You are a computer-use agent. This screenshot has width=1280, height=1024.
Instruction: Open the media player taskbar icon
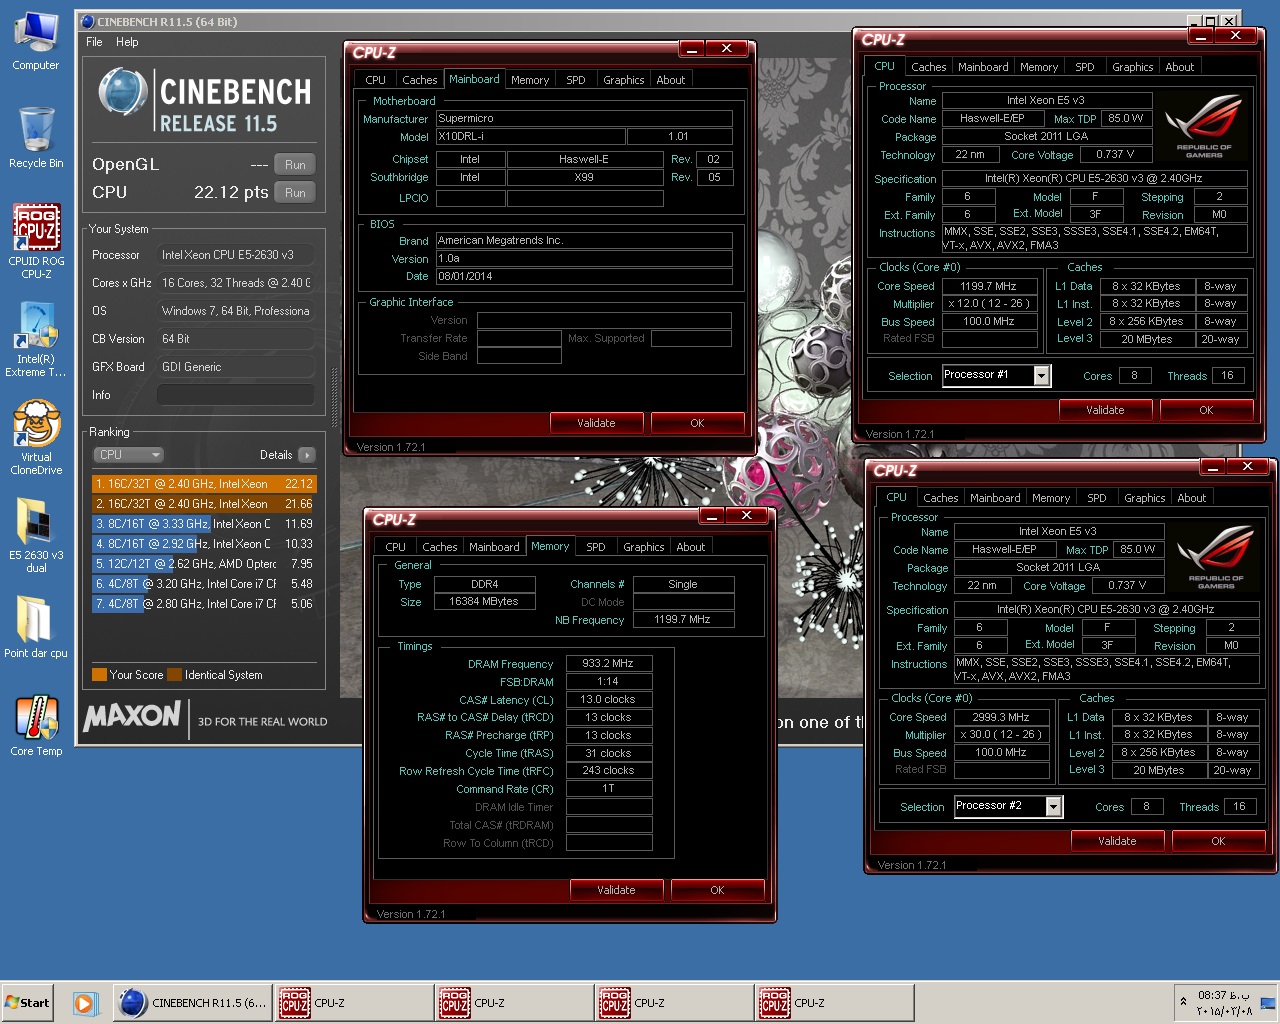click(x=84, y=1003)
